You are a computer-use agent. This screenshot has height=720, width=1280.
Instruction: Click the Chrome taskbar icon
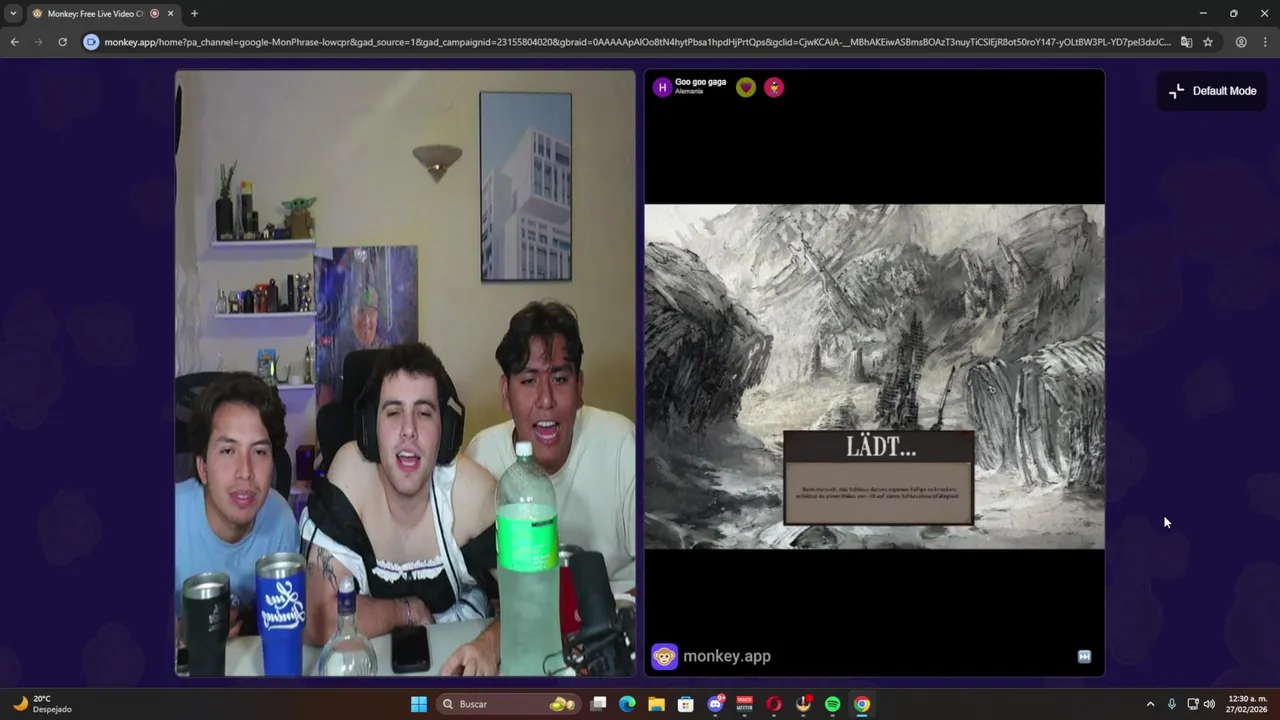pyautogui.click(x=861, y=704)
